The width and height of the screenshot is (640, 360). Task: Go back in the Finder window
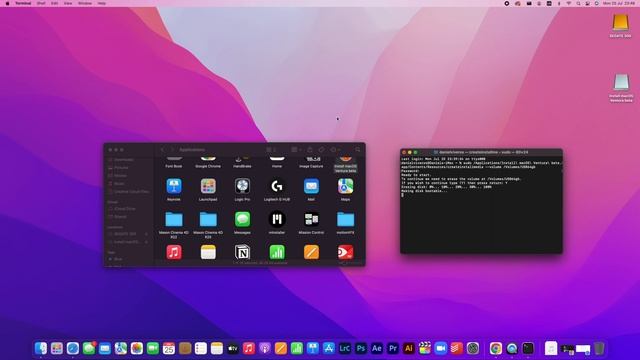162,150
